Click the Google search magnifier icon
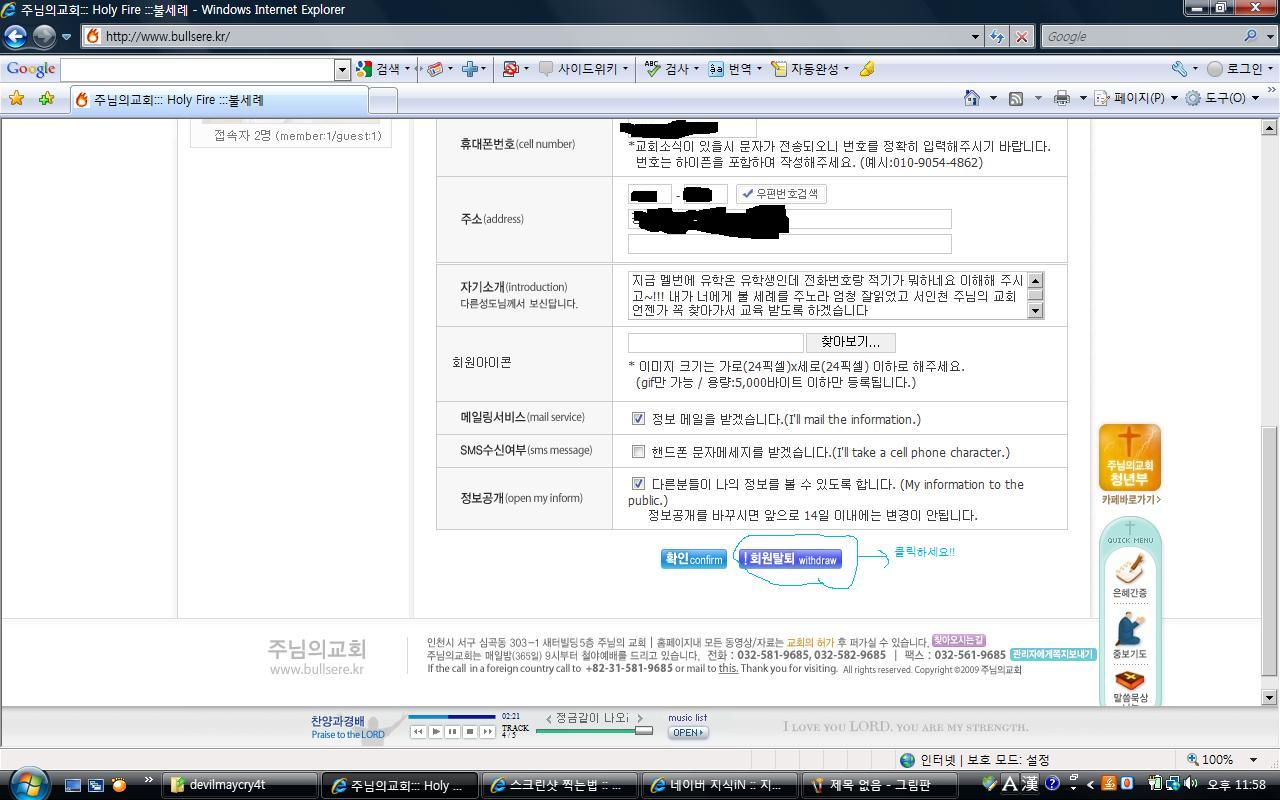The height and width of the screenshot is (800, 1280). point(1251,36)
